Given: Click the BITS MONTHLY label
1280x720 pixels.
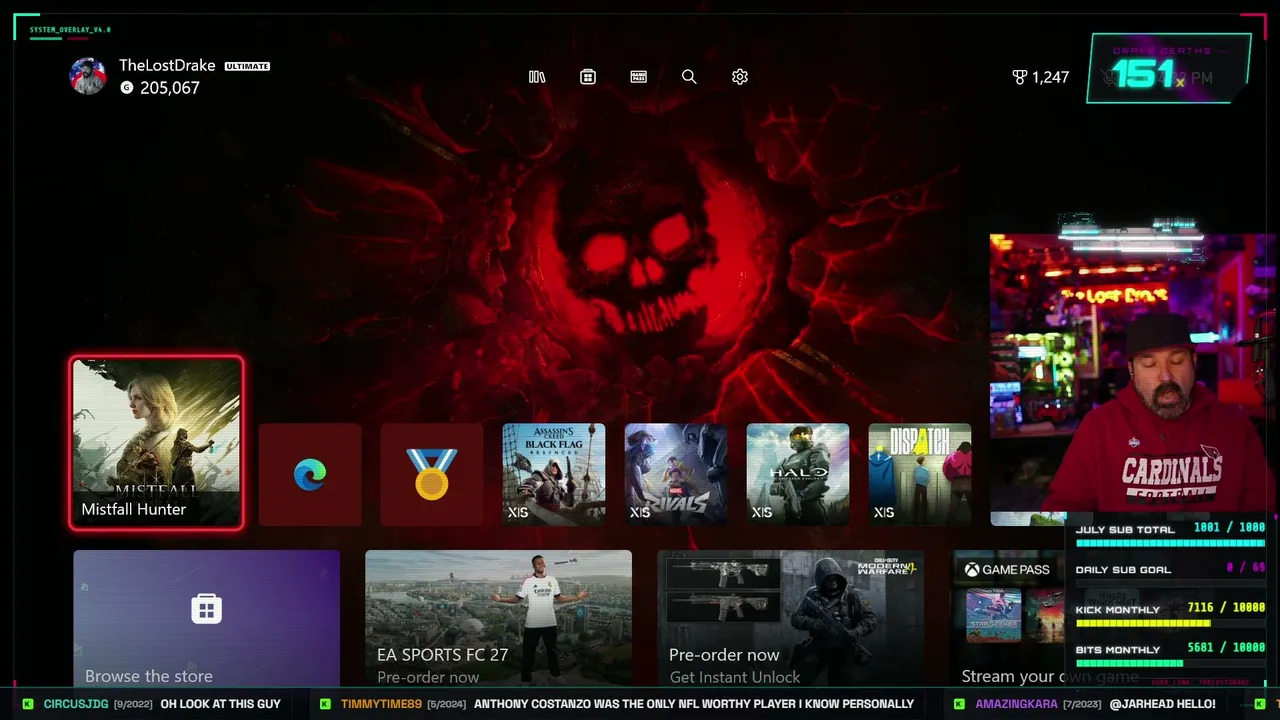Looking at the screenshot, I should 1118,650.
